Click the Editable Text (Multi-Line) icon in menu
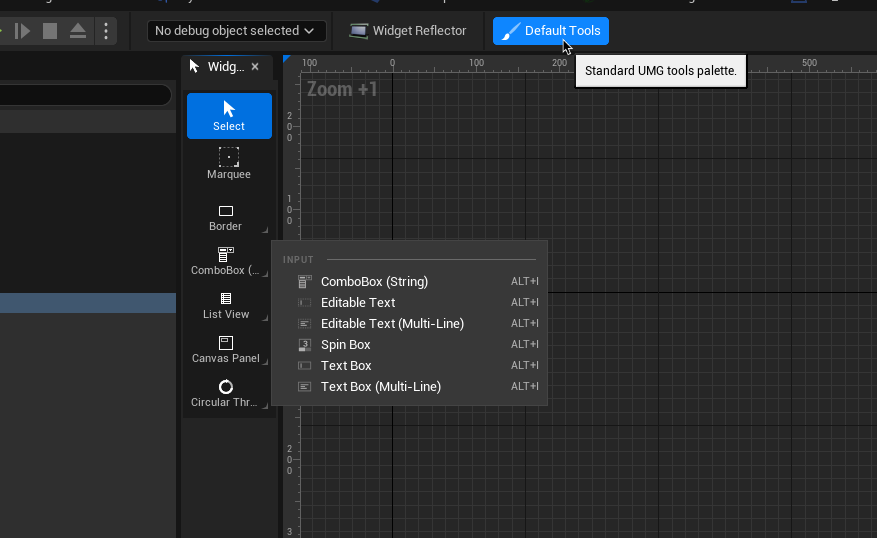This screenshot has height=538, width=877. [x=304, y=323]
